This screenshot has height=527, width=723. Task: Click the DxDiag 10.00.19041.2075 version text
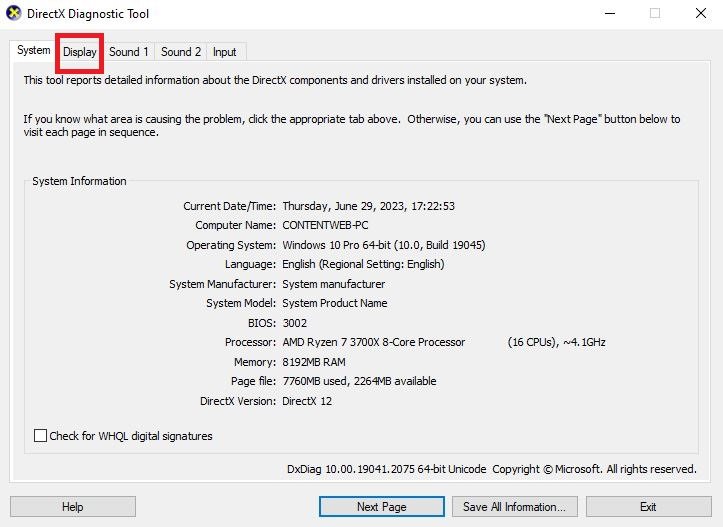(x=386, y=469)
